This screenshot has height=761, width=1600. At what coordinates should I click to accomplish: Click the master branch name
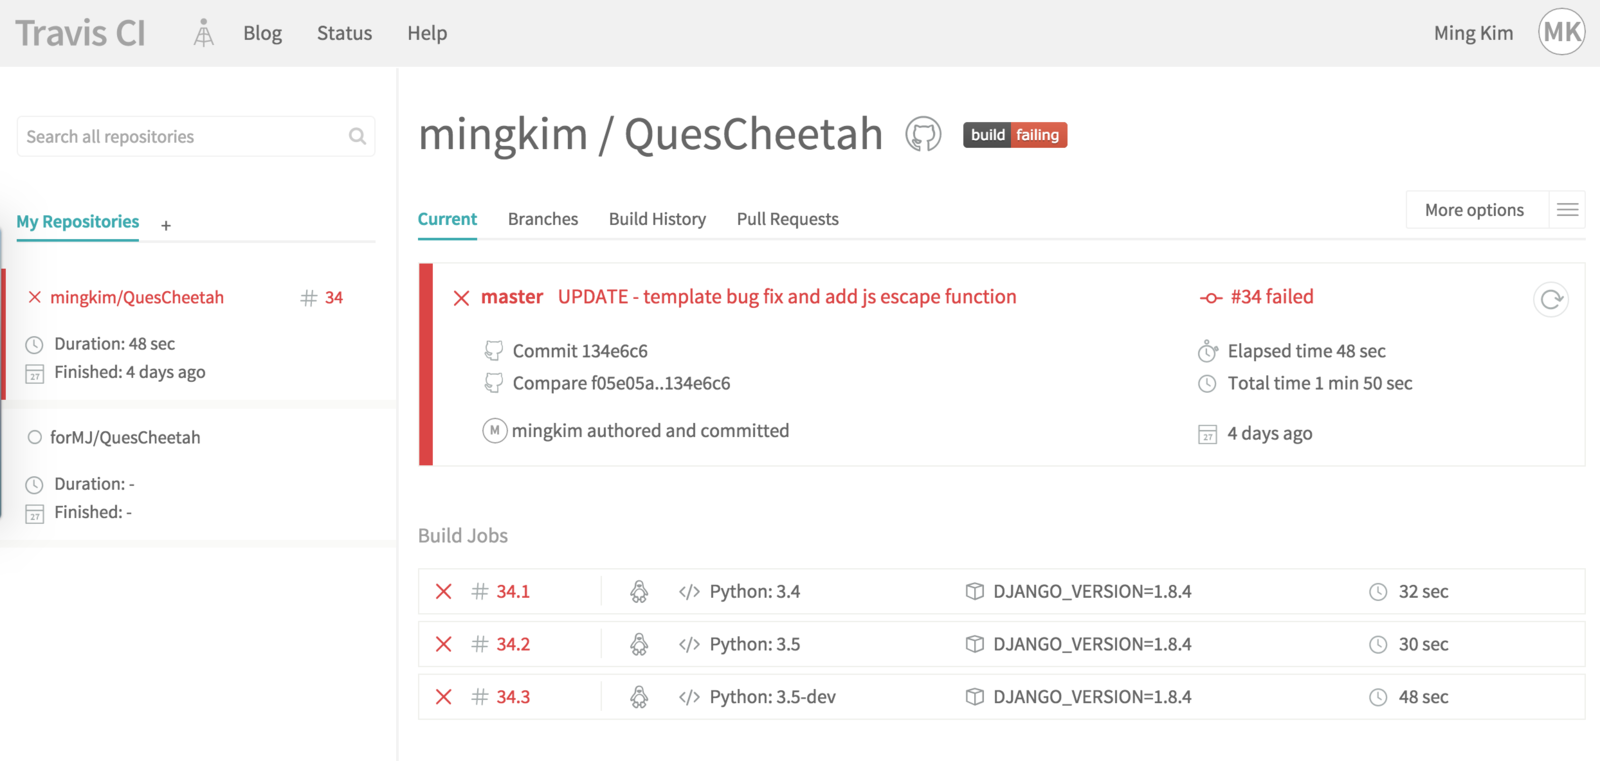point(512,297)
